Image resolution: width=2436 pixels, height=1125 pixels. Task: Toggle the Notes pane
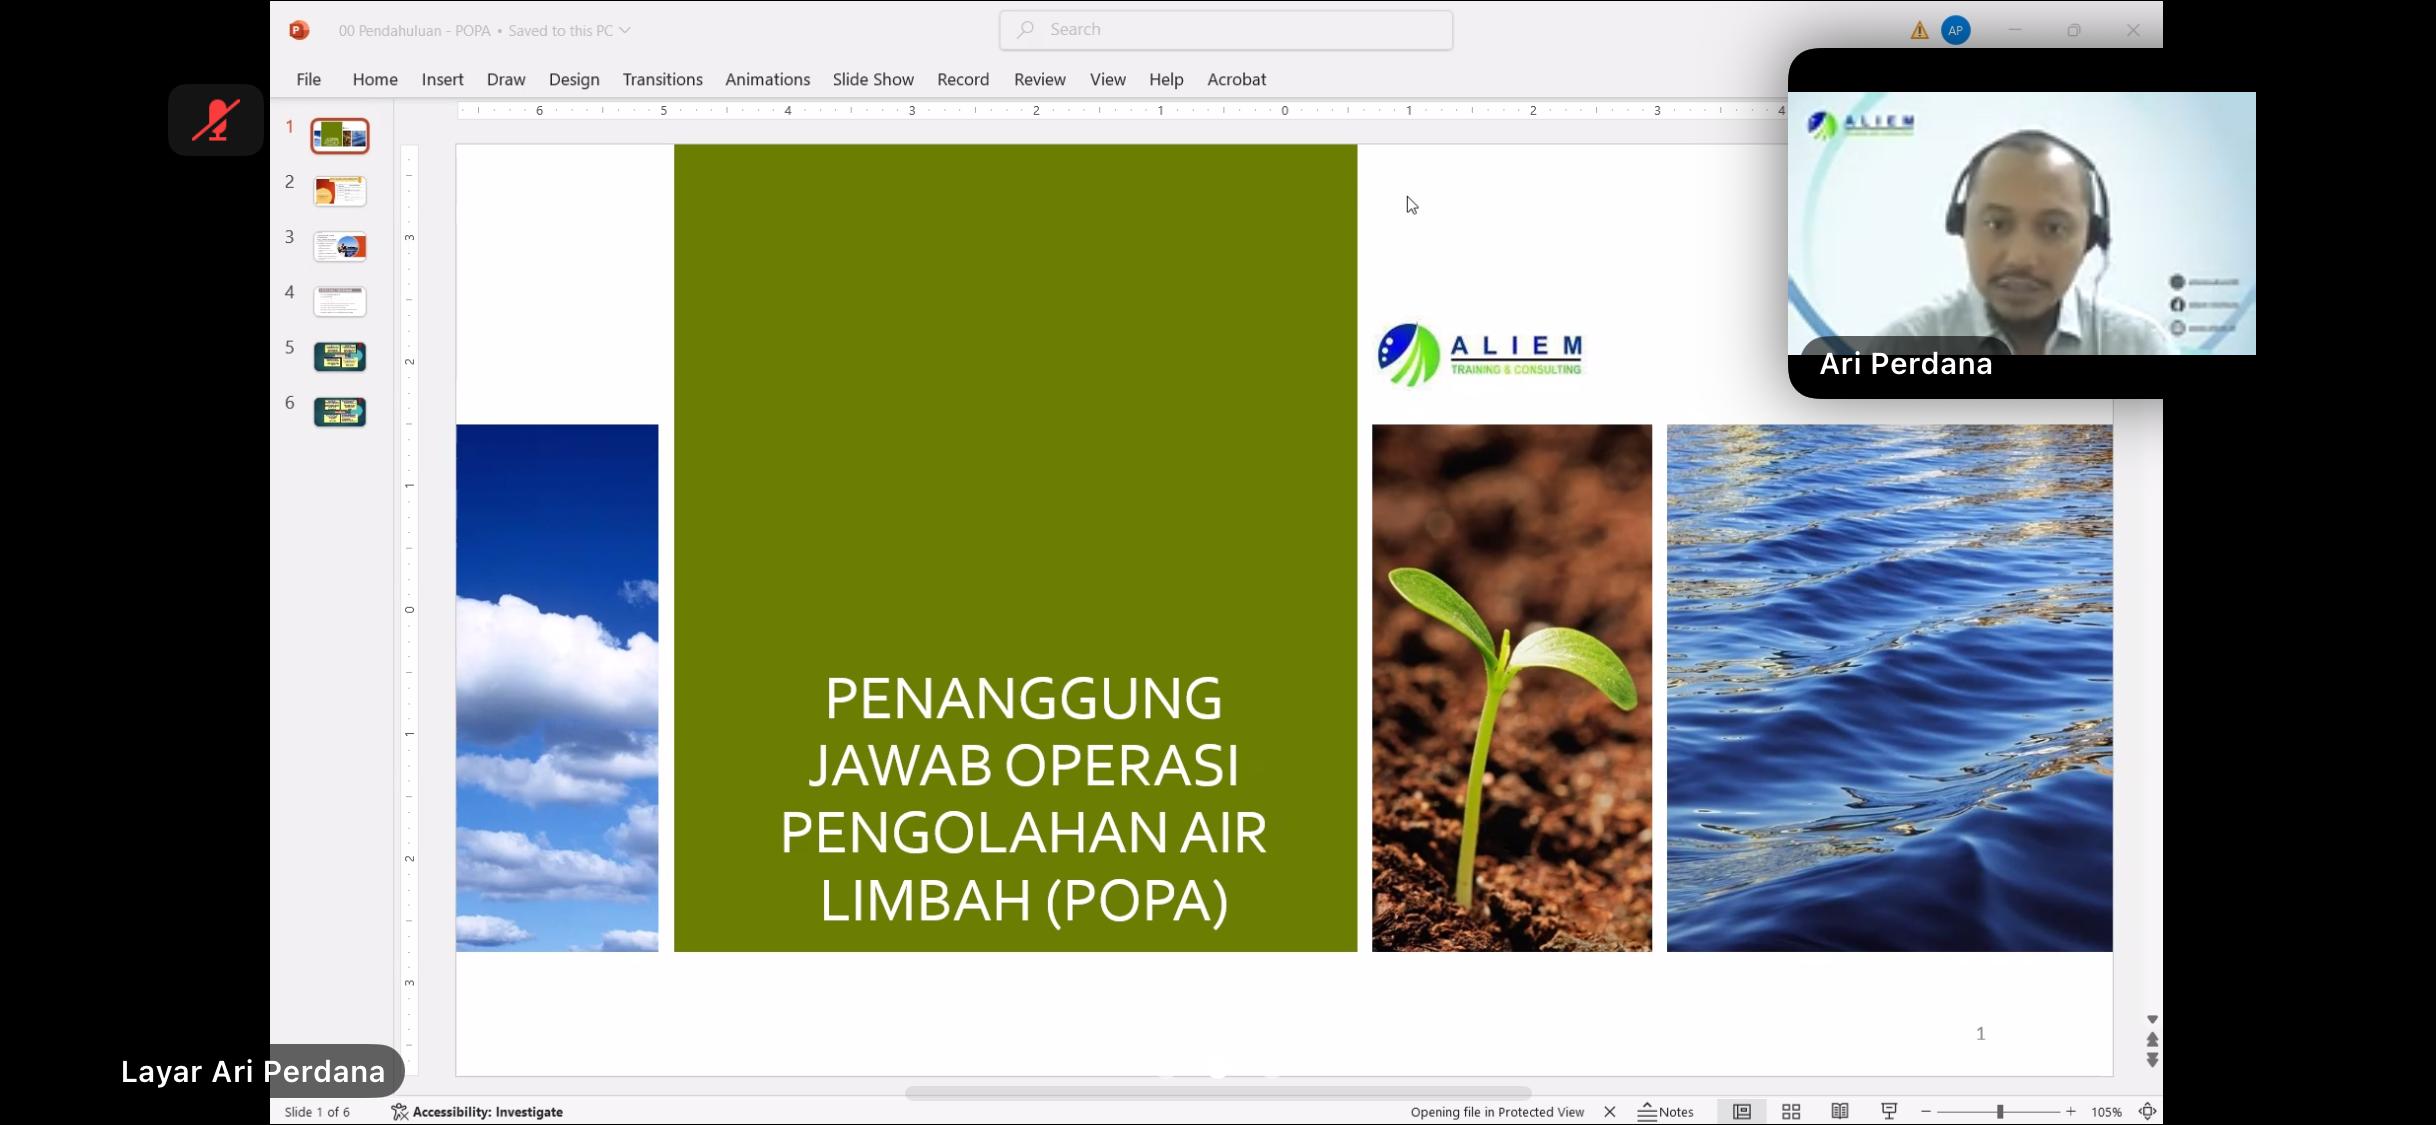(x=1666, y=1111)
